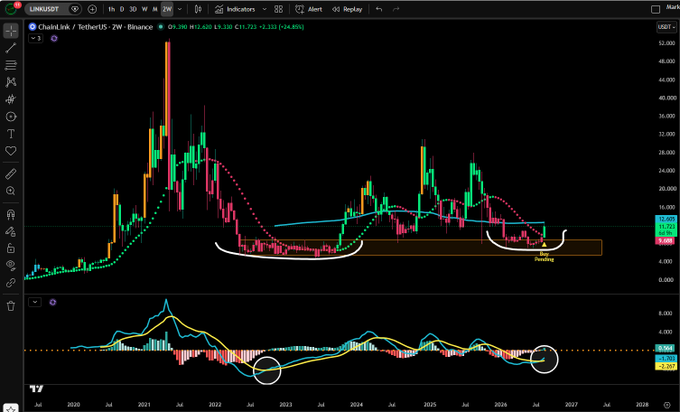Select the 2W timeframe
The image size is (680, 412).
167,9
